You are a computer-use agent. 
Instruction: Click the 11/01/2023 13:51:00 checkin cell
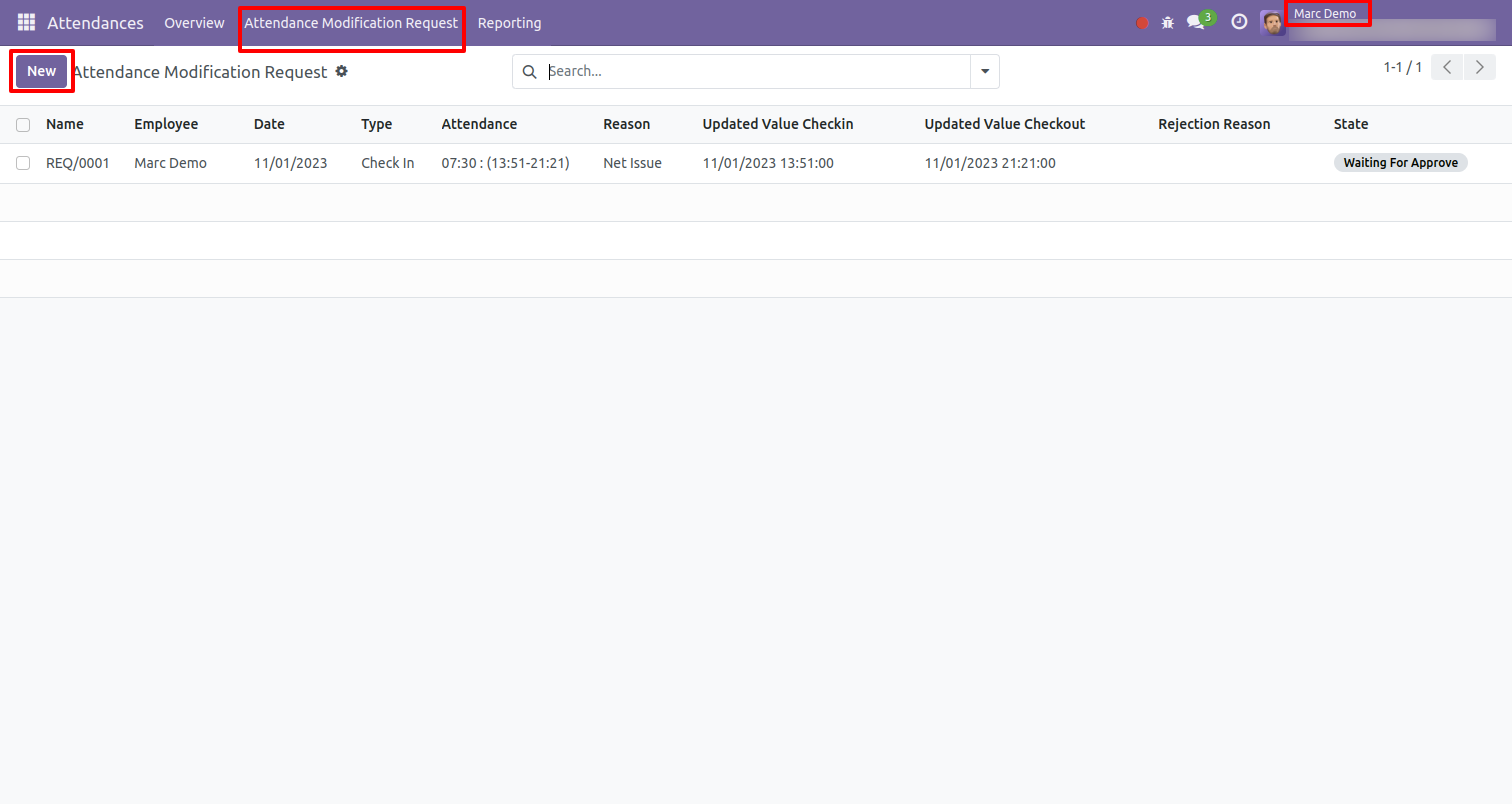point(768,163)
